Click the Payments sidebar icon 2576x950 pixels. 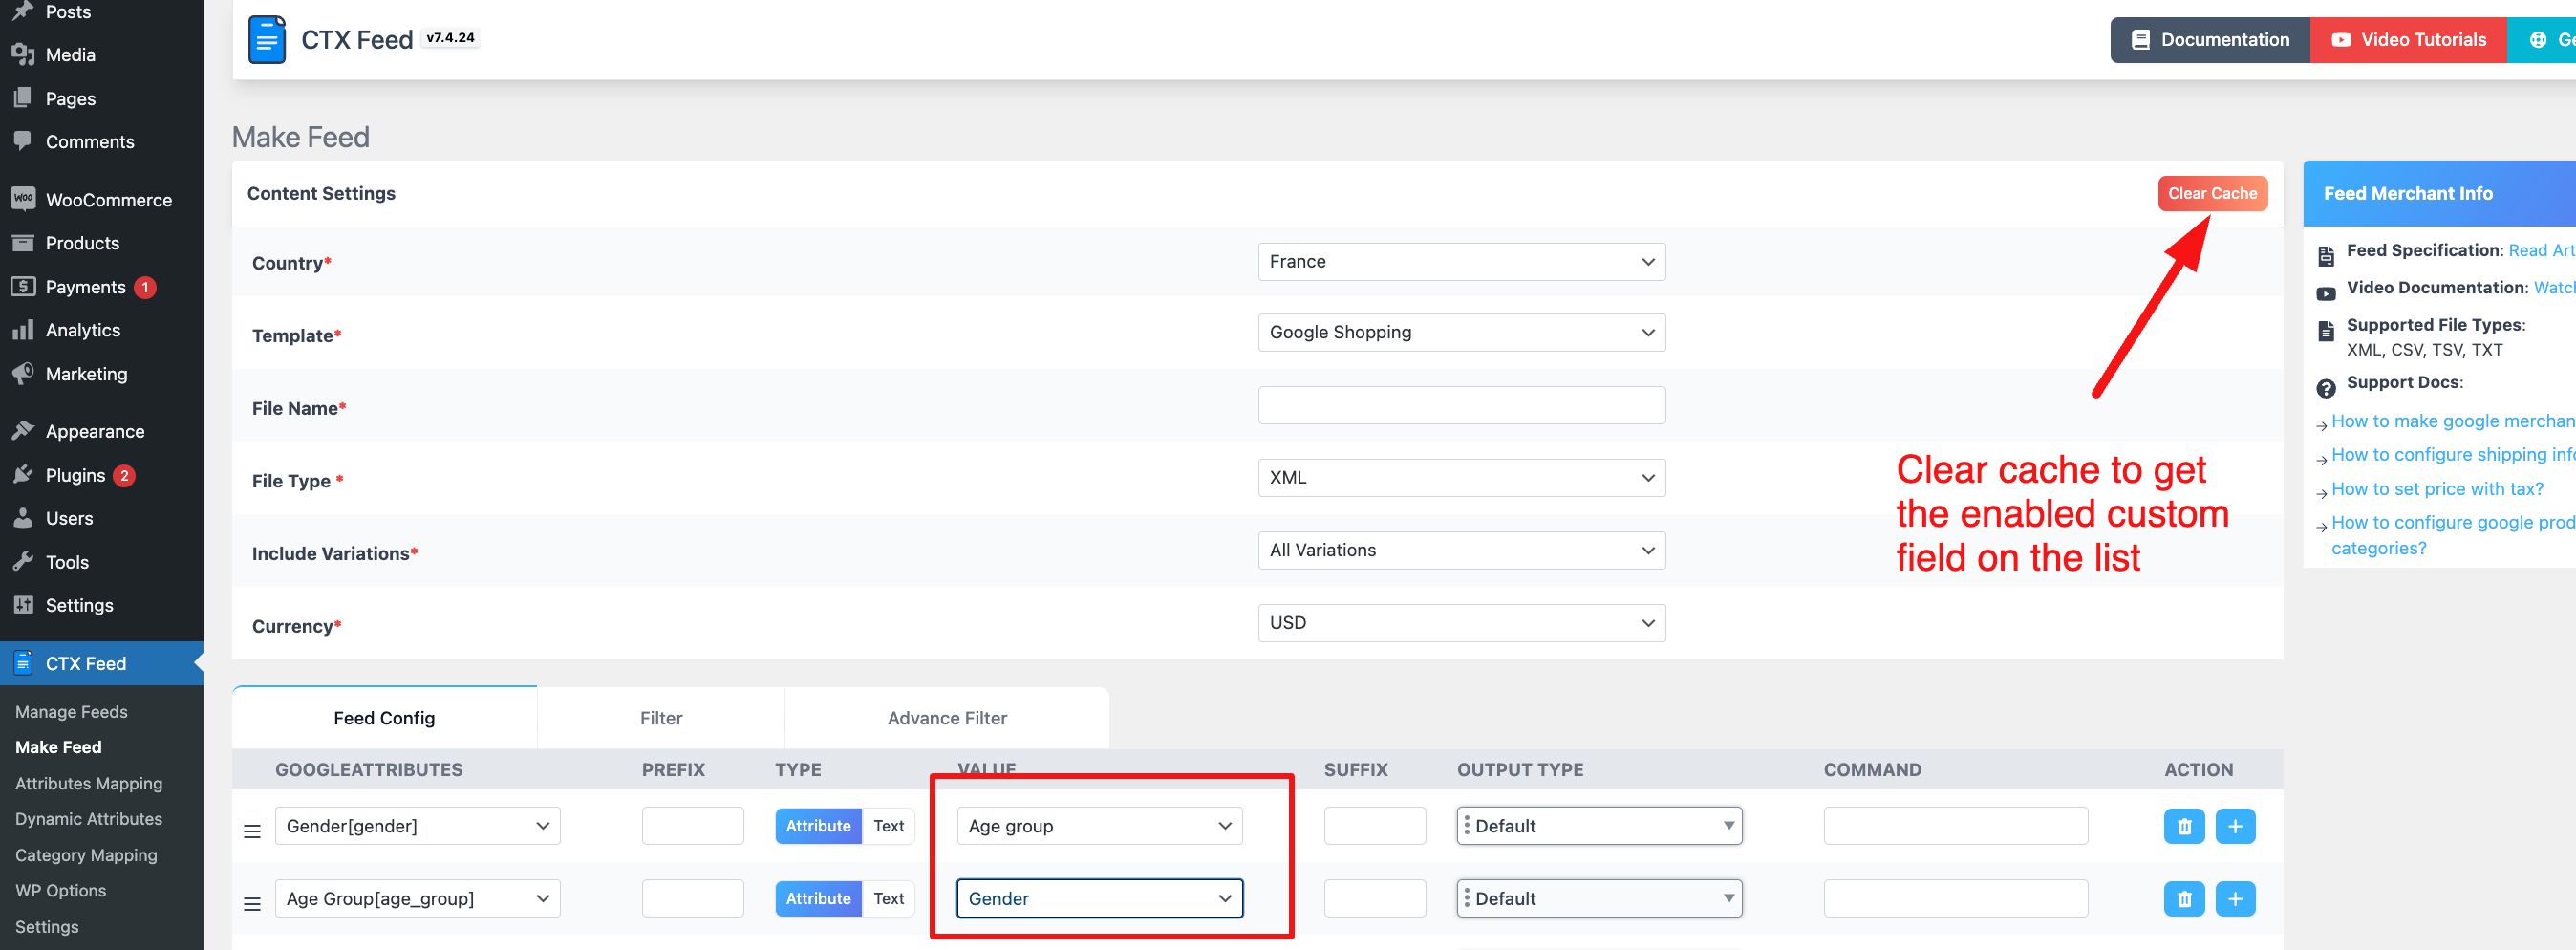(23, 287)
